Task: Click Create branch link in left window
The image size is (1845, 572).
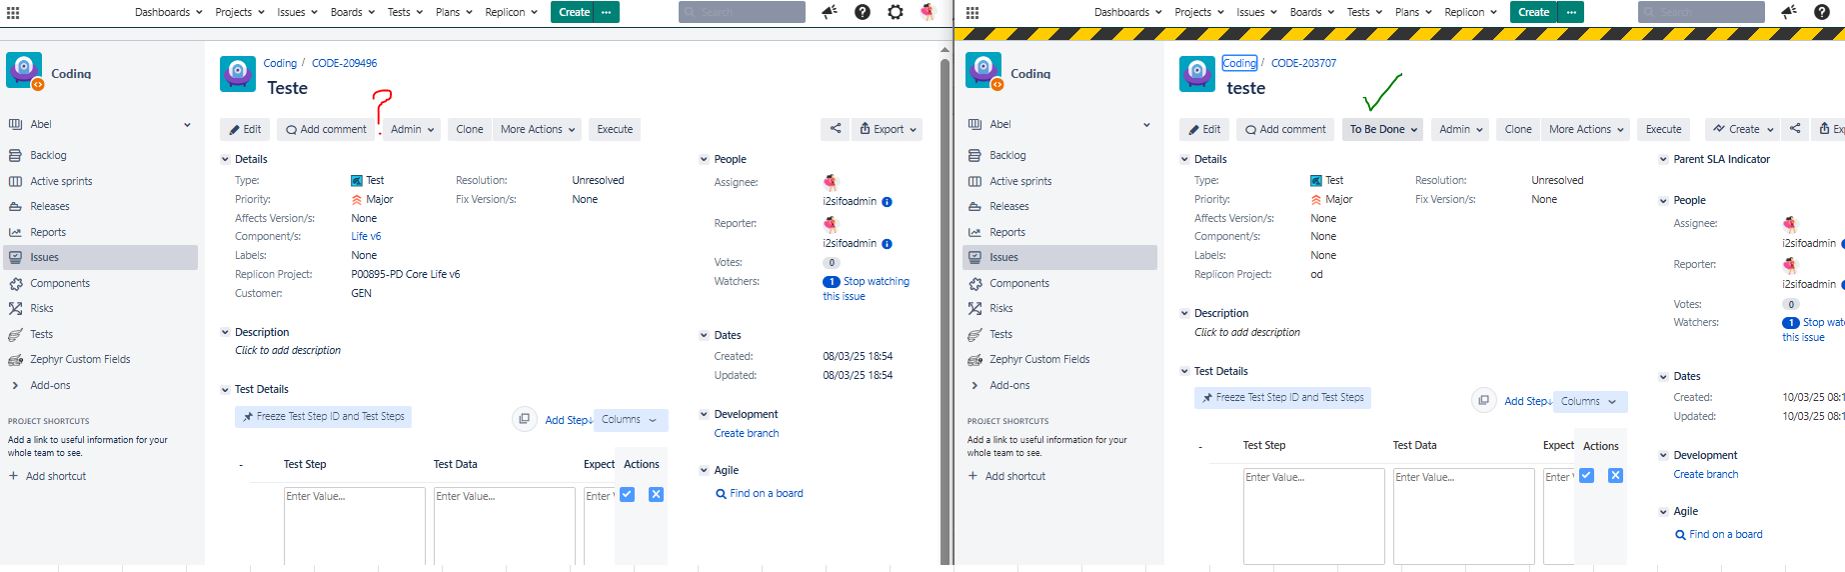Action: 746,433
